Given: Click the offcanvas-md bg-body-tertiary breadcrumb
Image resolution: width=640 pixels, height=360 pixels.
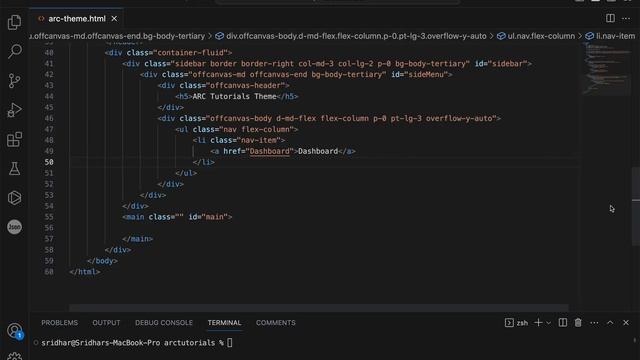Looking at the screenshot, I should (117, 36).
